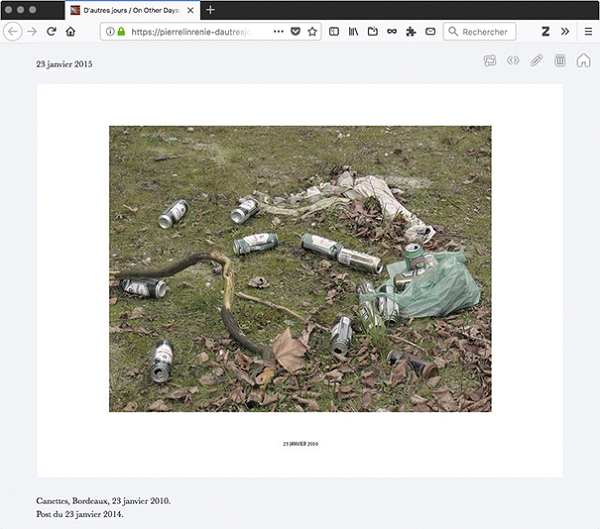Go to the Firefox home page
This screenshot has width=600, height=529.
coord(70,32)
